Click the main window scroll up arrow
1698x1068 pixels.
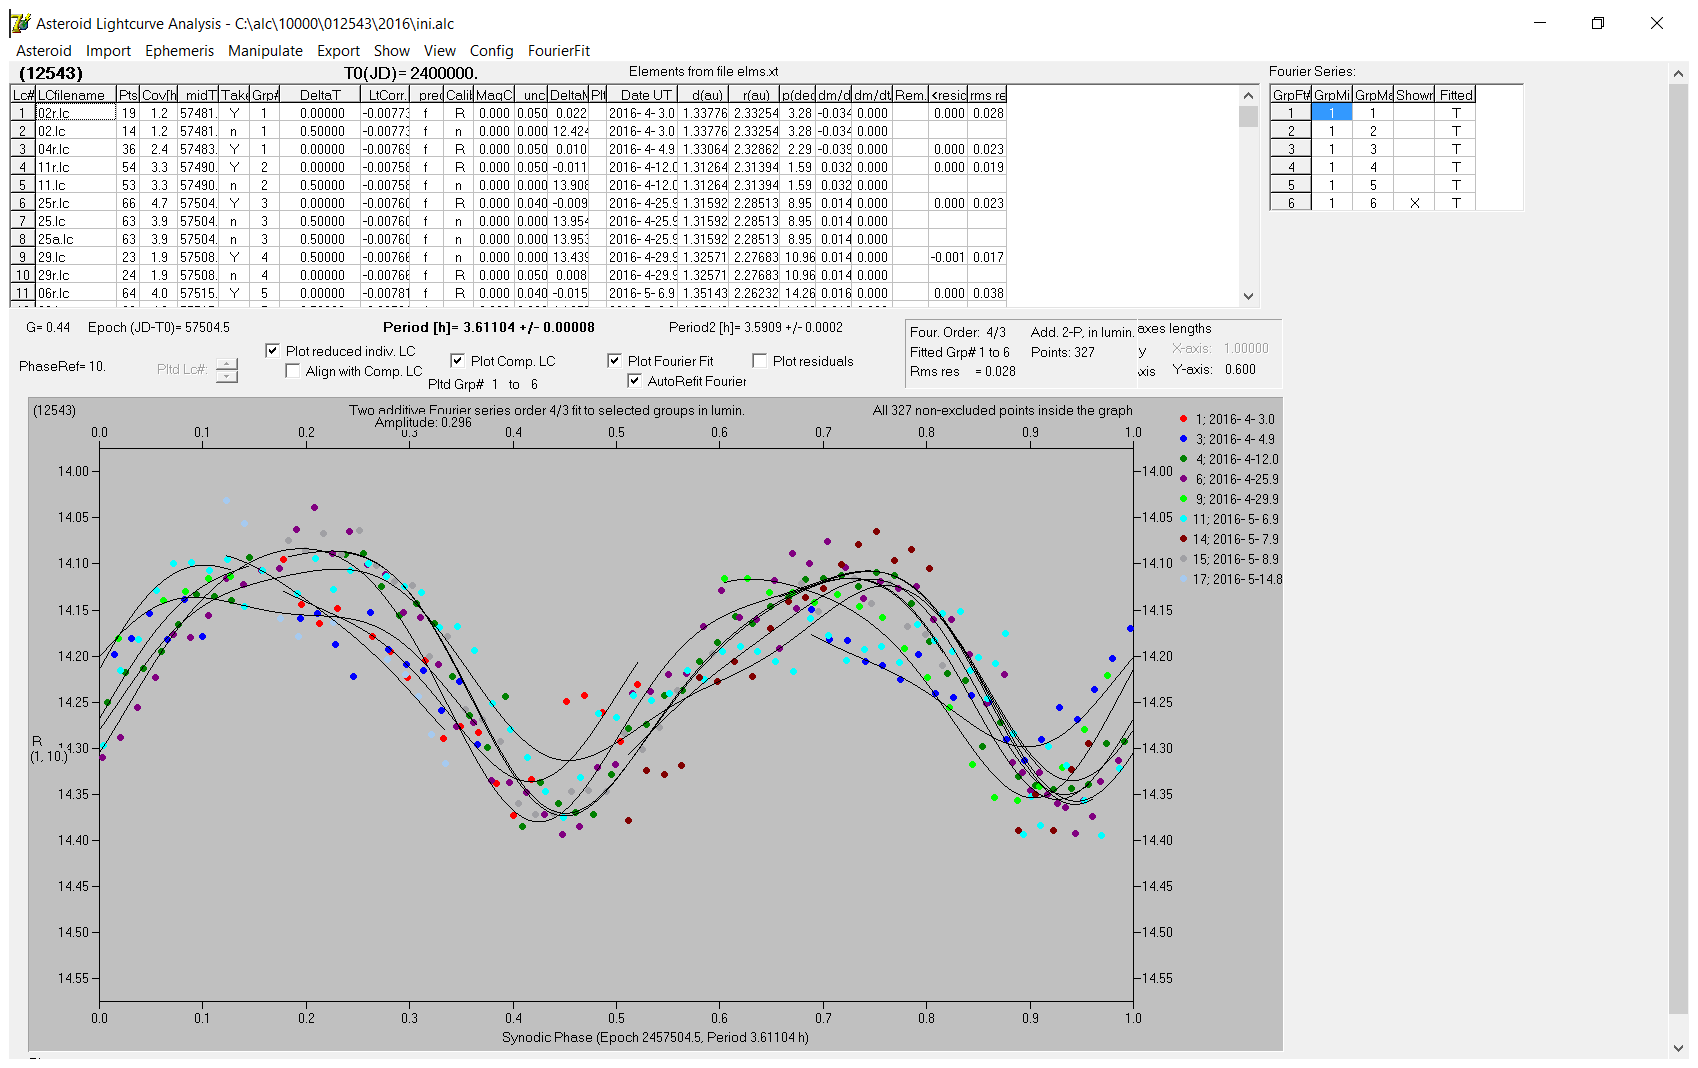(1678, 73)
